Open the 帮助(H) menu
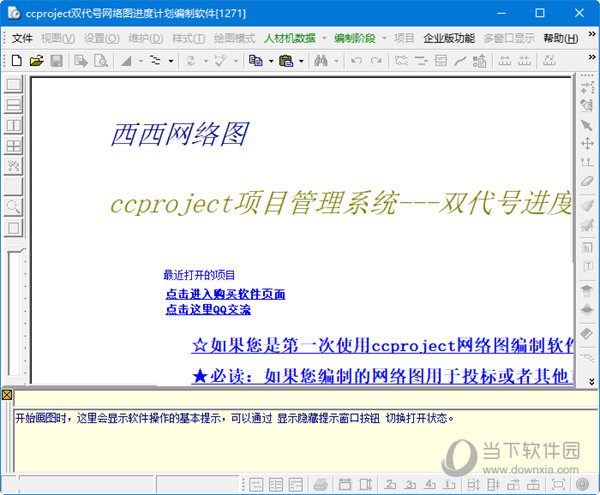This screenshot has width=600, height=495. tap(561, 38)
